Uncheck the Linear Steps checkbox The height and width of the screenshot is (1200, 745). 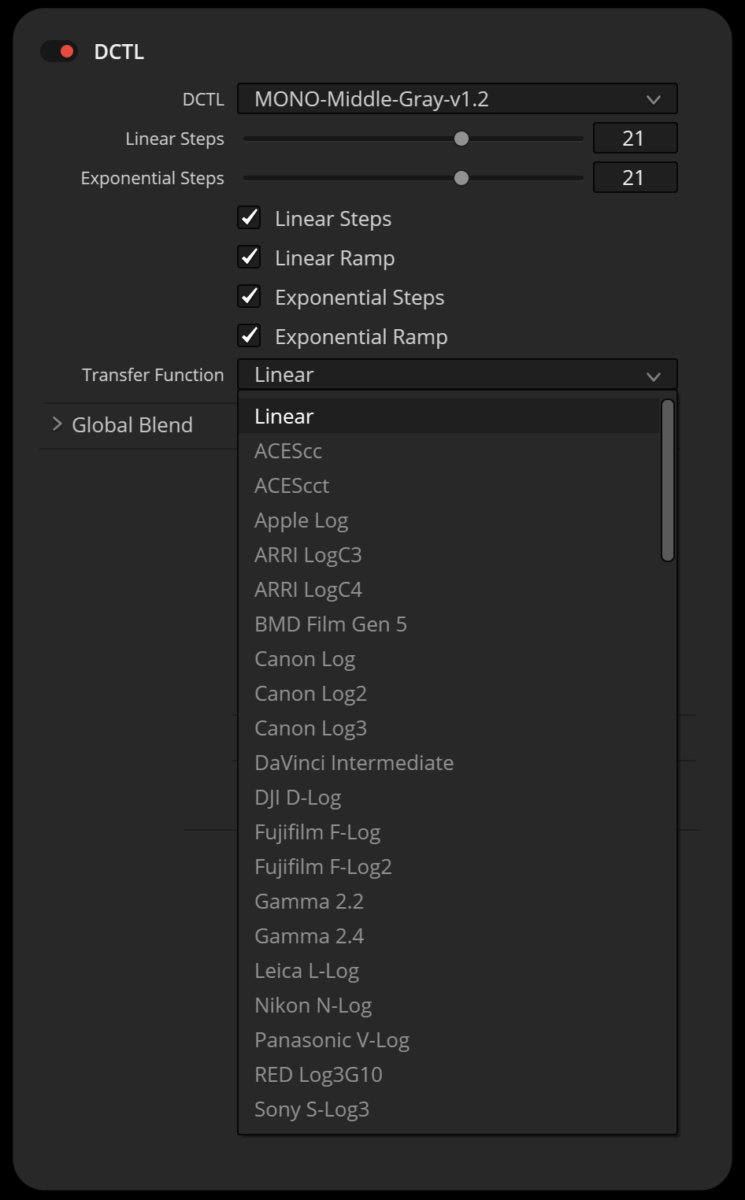249,218
